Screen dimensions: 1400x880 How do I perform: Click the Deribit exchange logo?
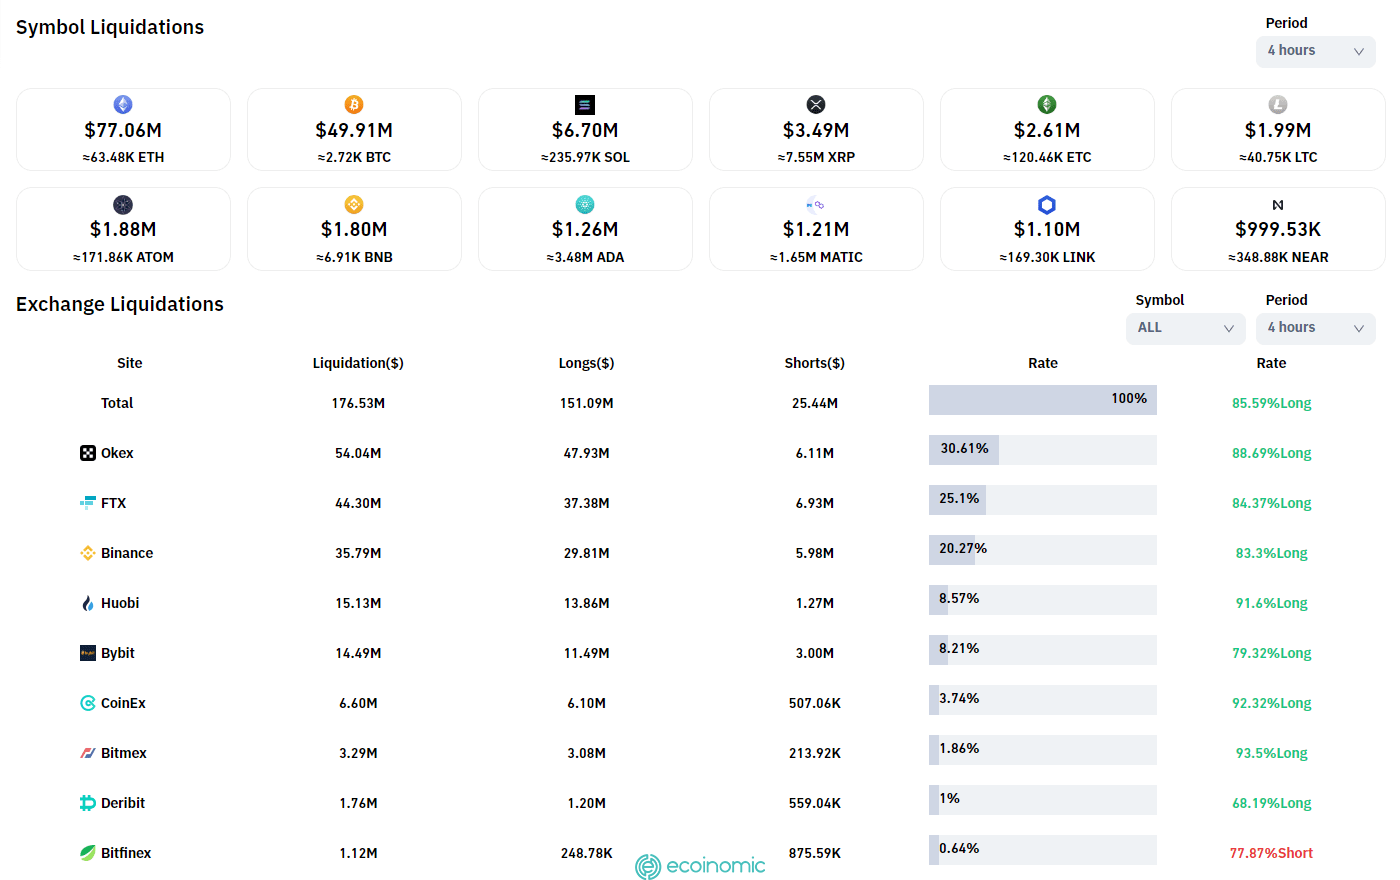[88, 803]
